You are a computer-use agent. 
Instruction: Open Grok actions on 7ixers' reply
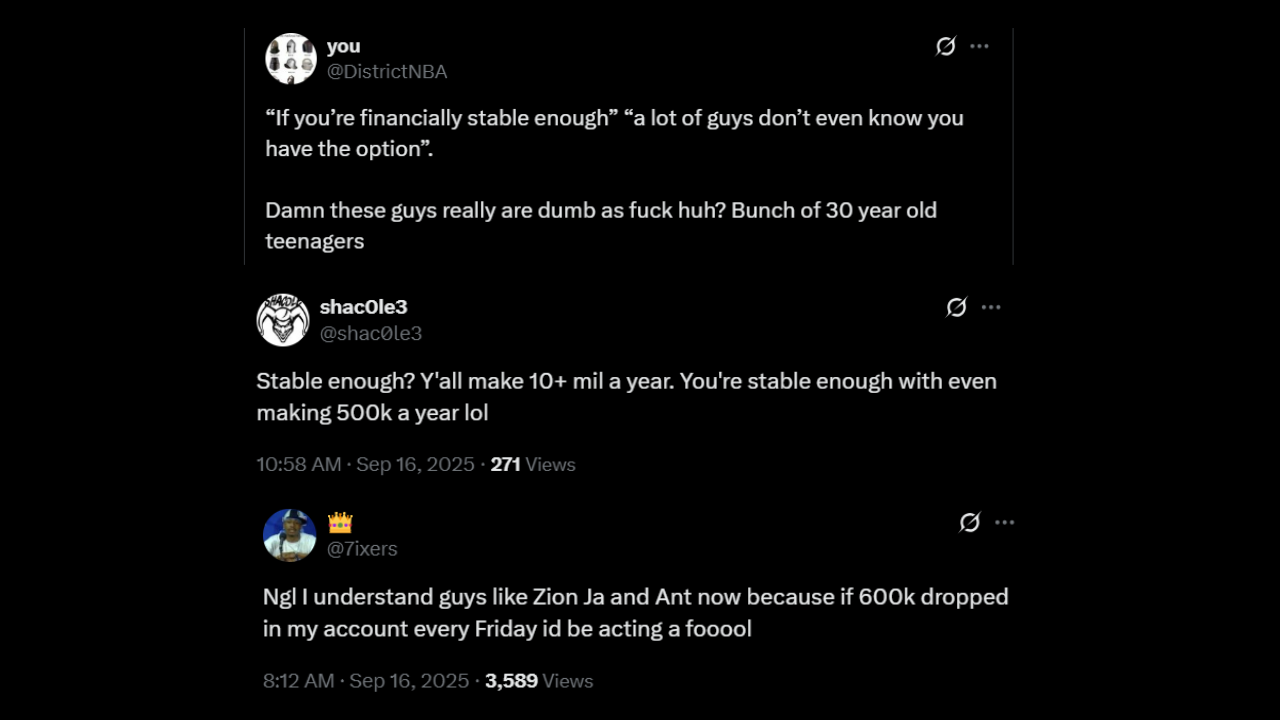click(969, 522)
